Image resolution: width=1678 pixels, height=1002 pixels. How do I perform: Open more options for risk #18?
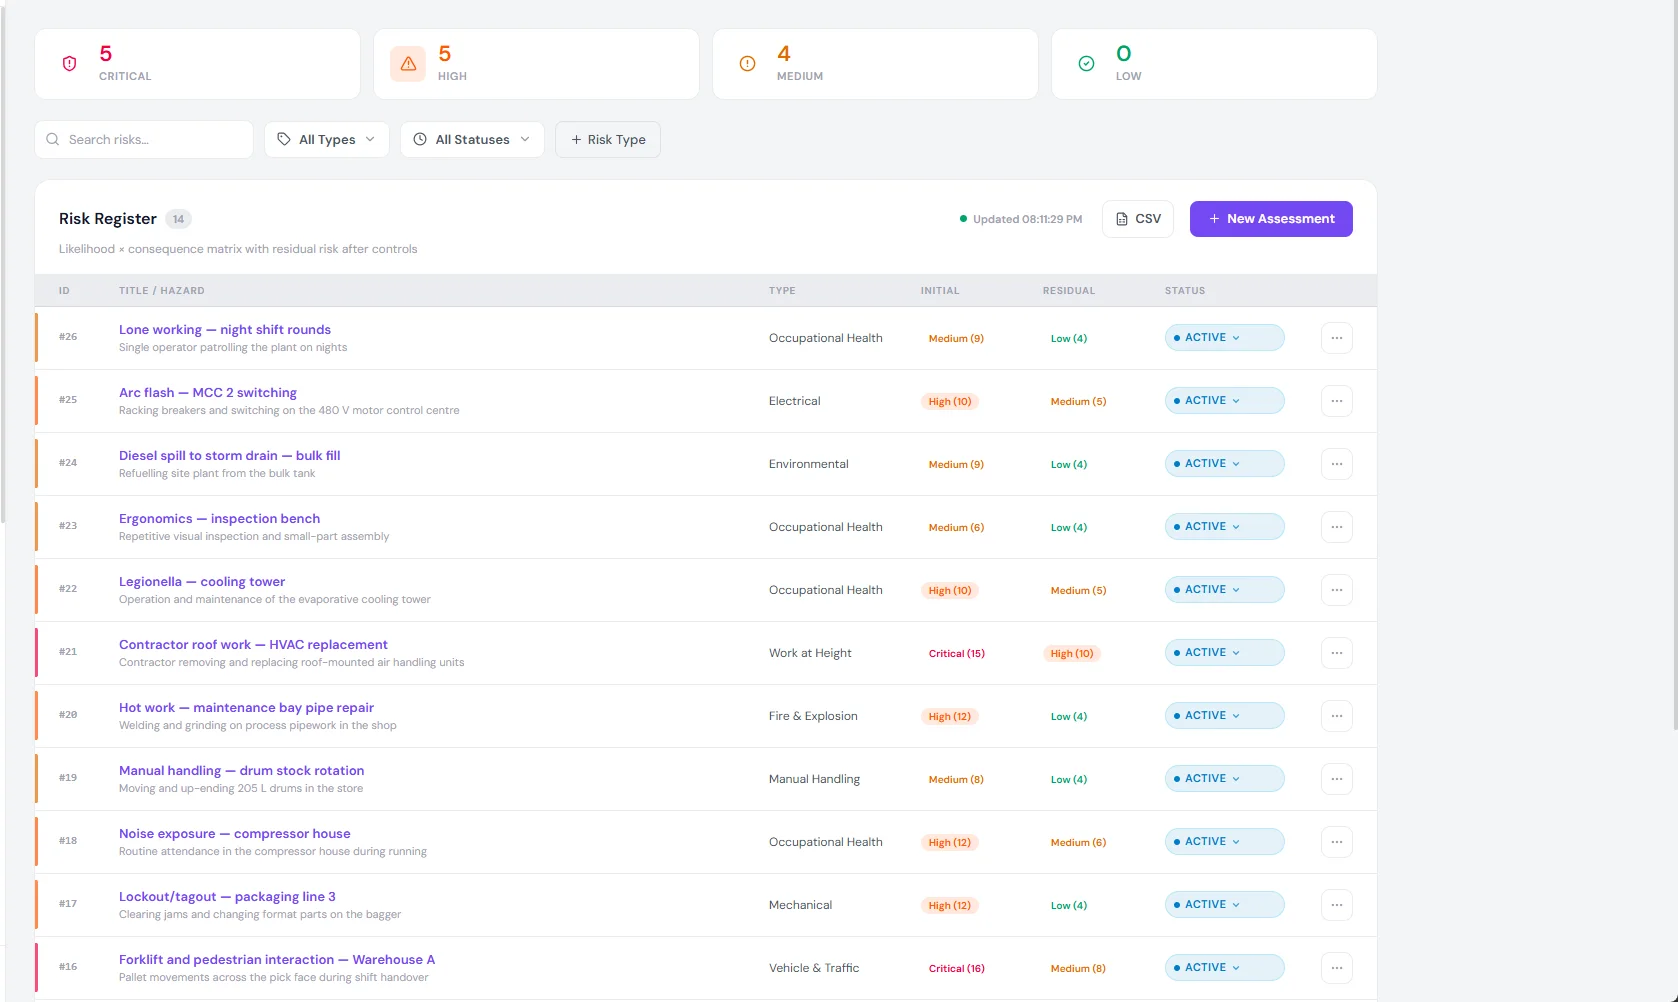(x=1337, y=842)
